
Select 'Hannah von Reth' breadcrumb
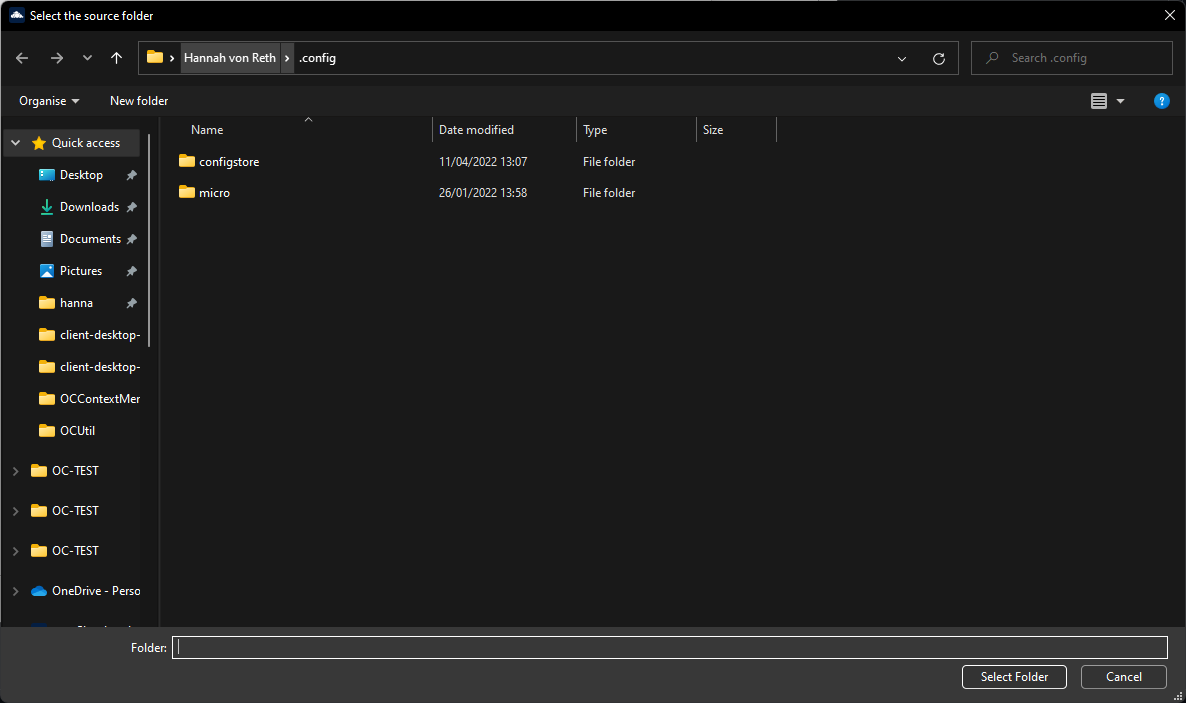(x=230, y=58)
